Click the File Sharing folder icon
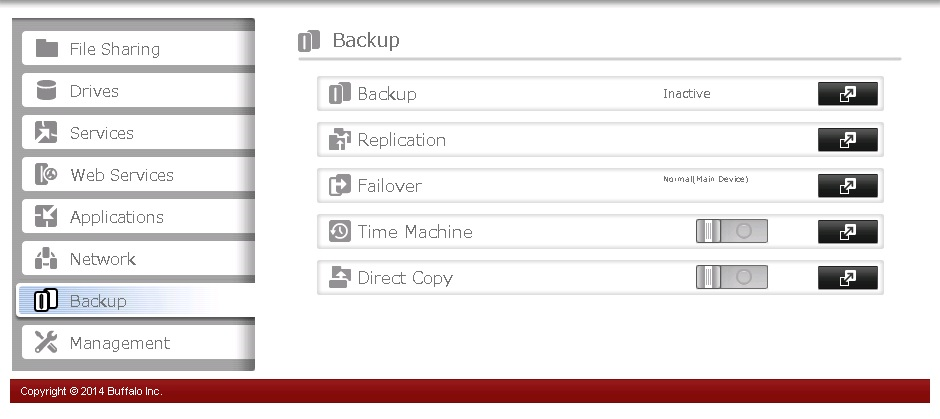This screenshot has height=419, width=940. pyautogui.click(x=46, y=48)
